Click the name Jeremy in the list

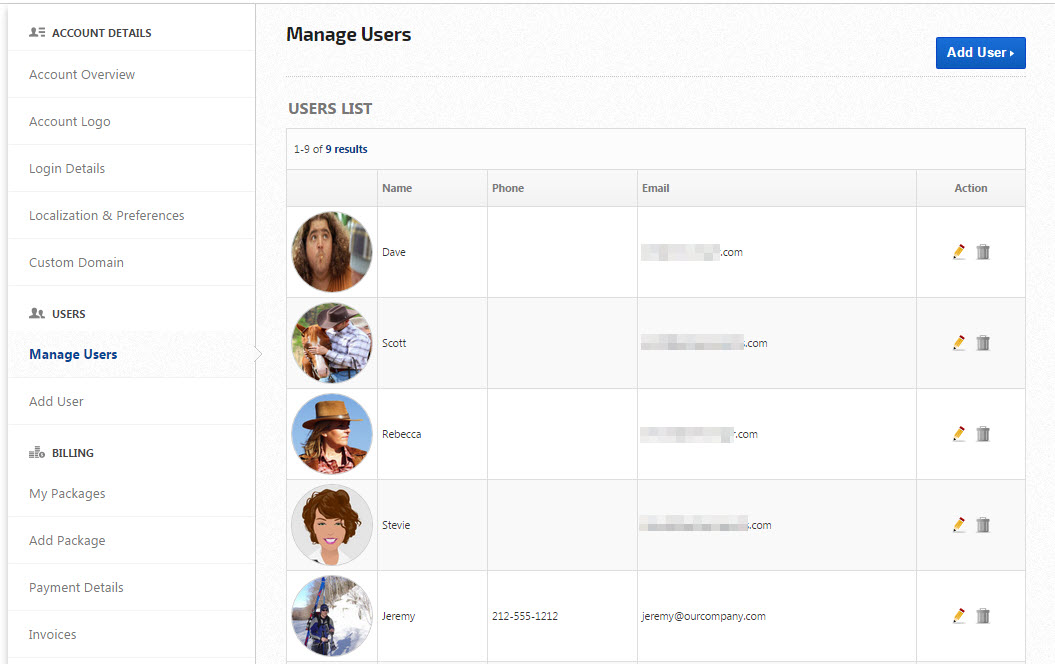(398, 616)
